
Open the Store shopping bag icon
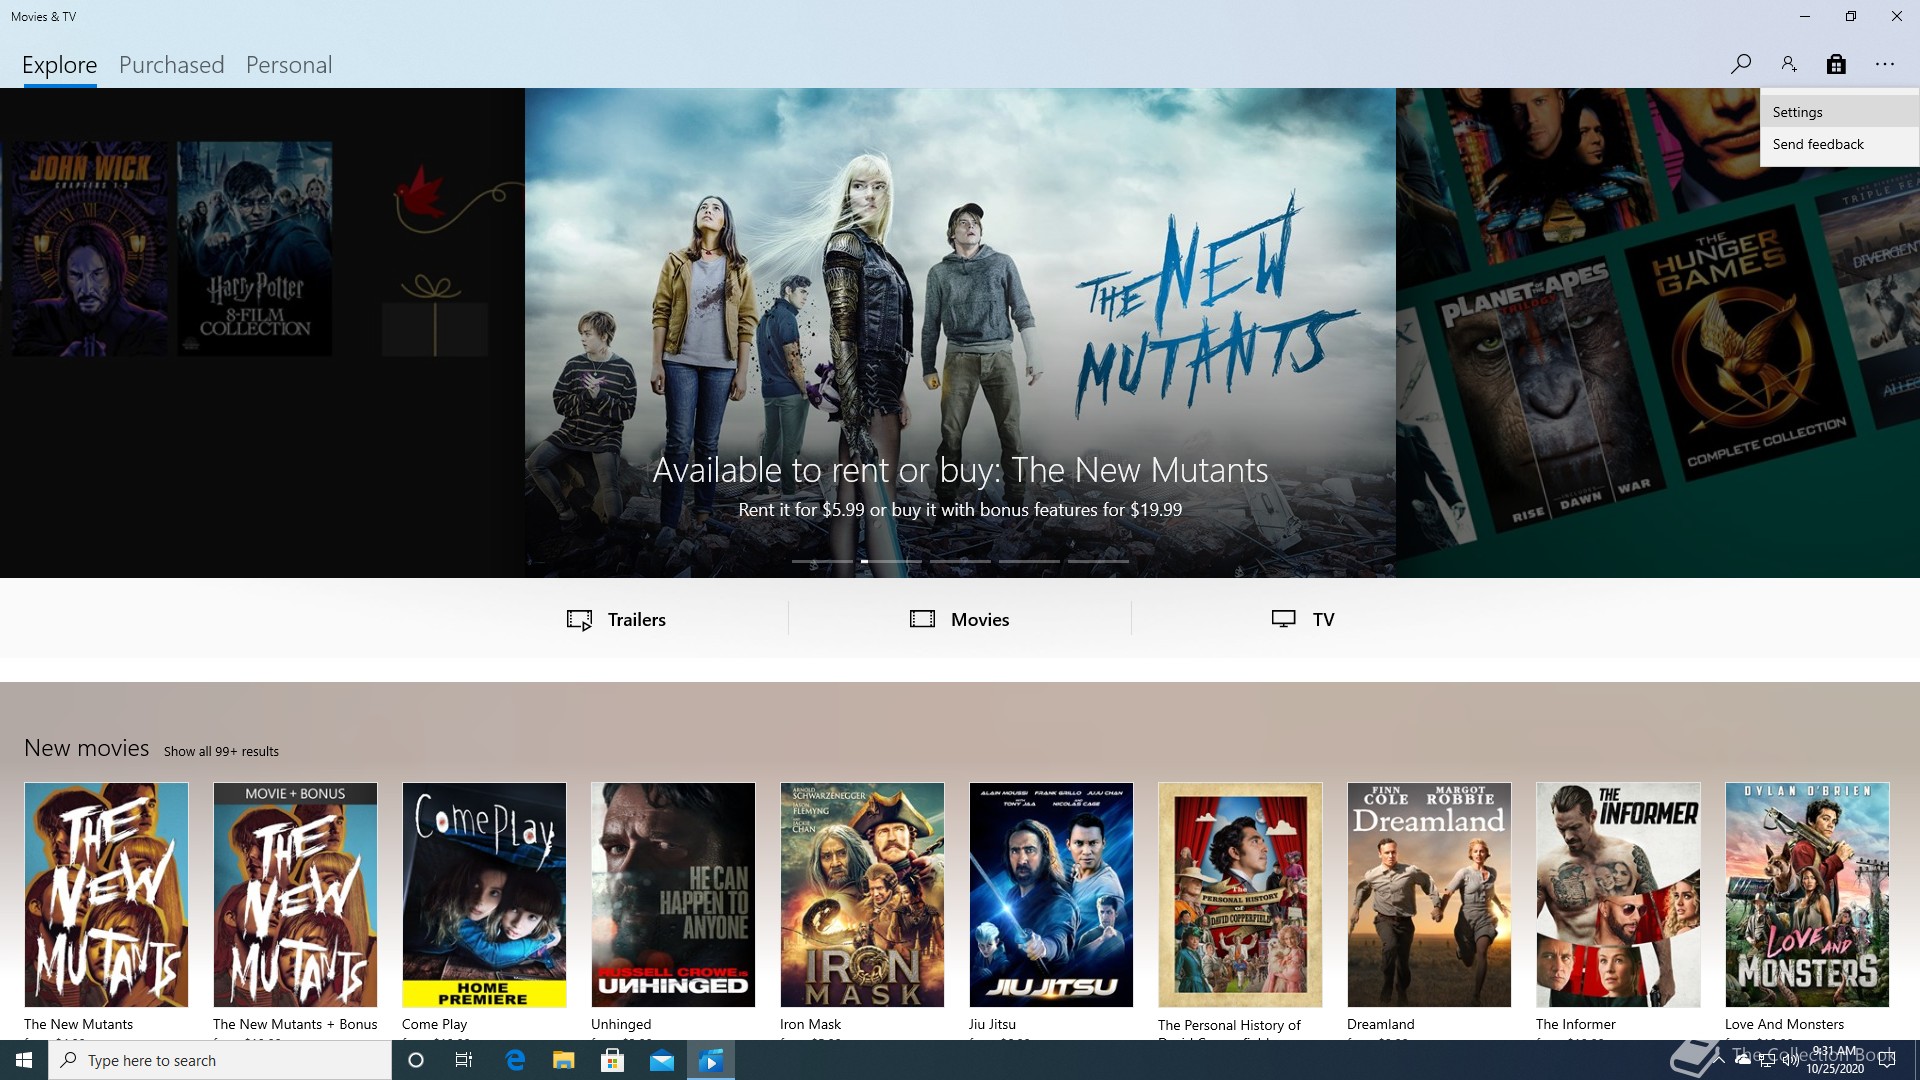click(x=1836, y=64)
